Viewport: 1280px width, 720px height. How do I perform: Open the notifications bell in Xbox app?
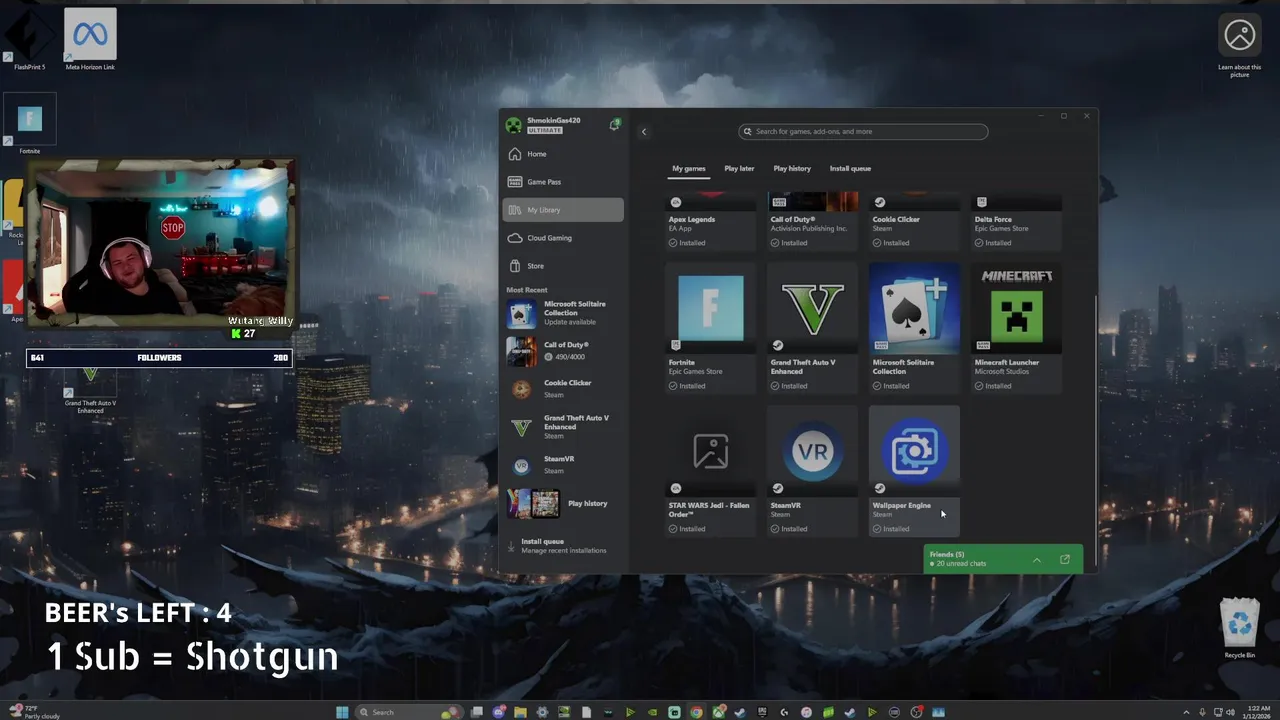coord(614,125)
